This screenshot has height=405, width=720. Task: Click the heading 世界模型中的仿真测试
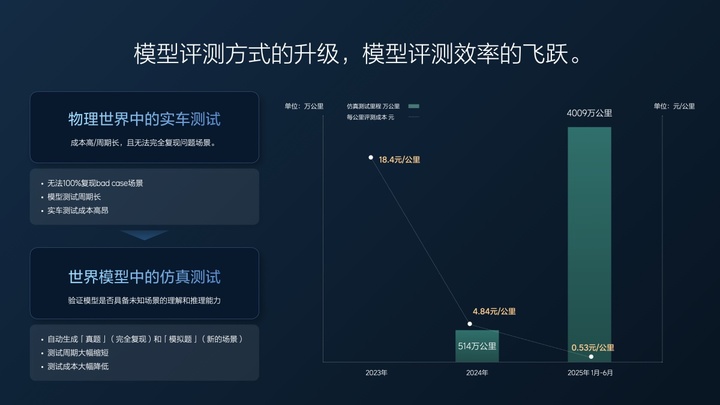tap(144, 277)
